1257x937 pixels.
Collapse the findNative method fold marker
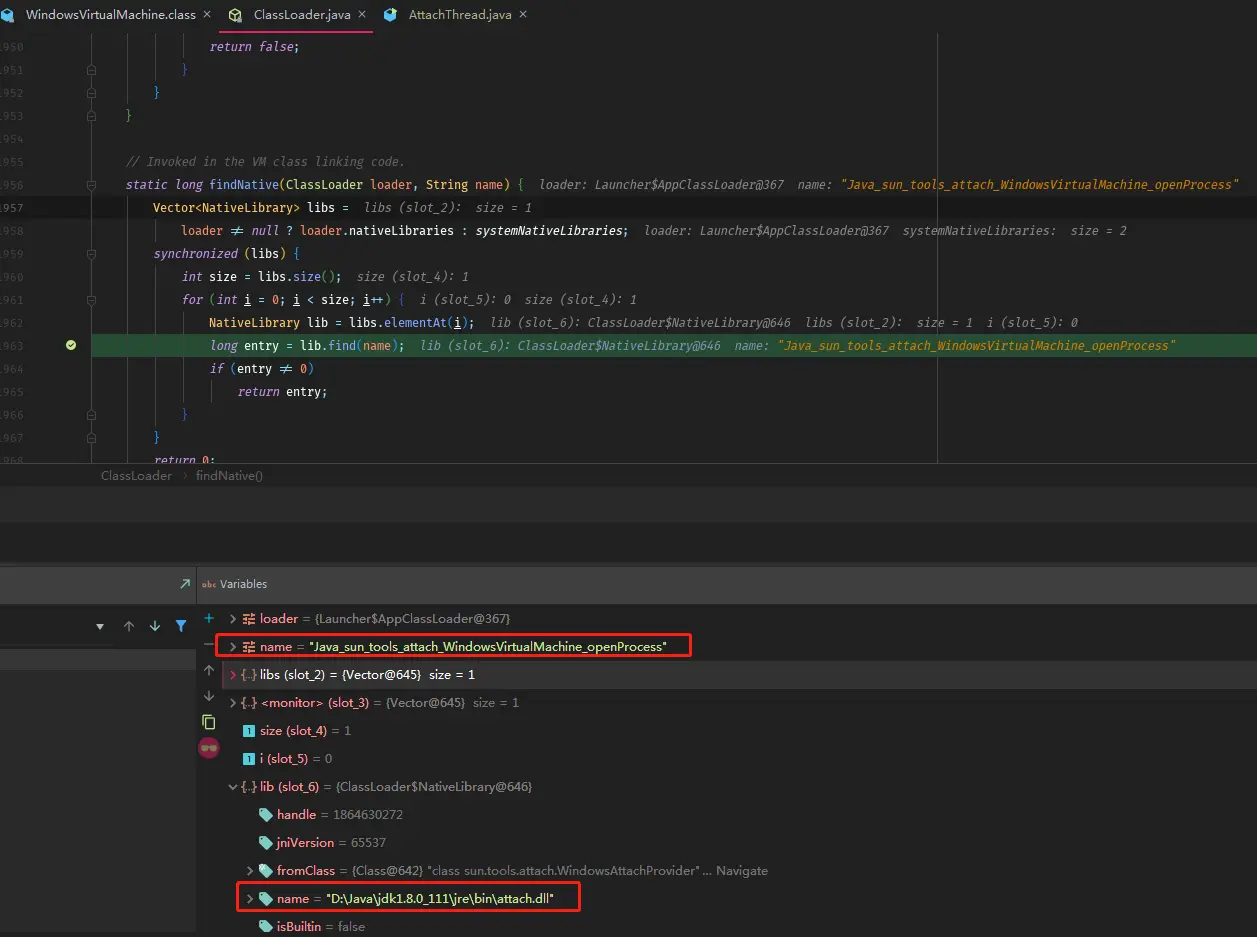[x=91, y=185]
